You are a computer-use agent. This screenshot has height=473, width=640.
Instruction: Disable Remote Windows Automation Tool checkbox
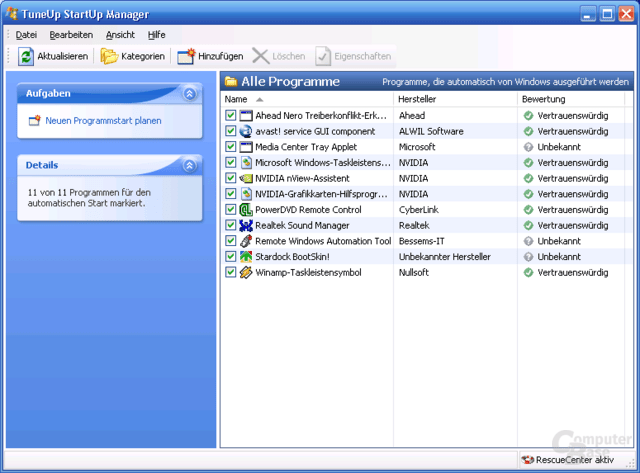pos(231,241)
